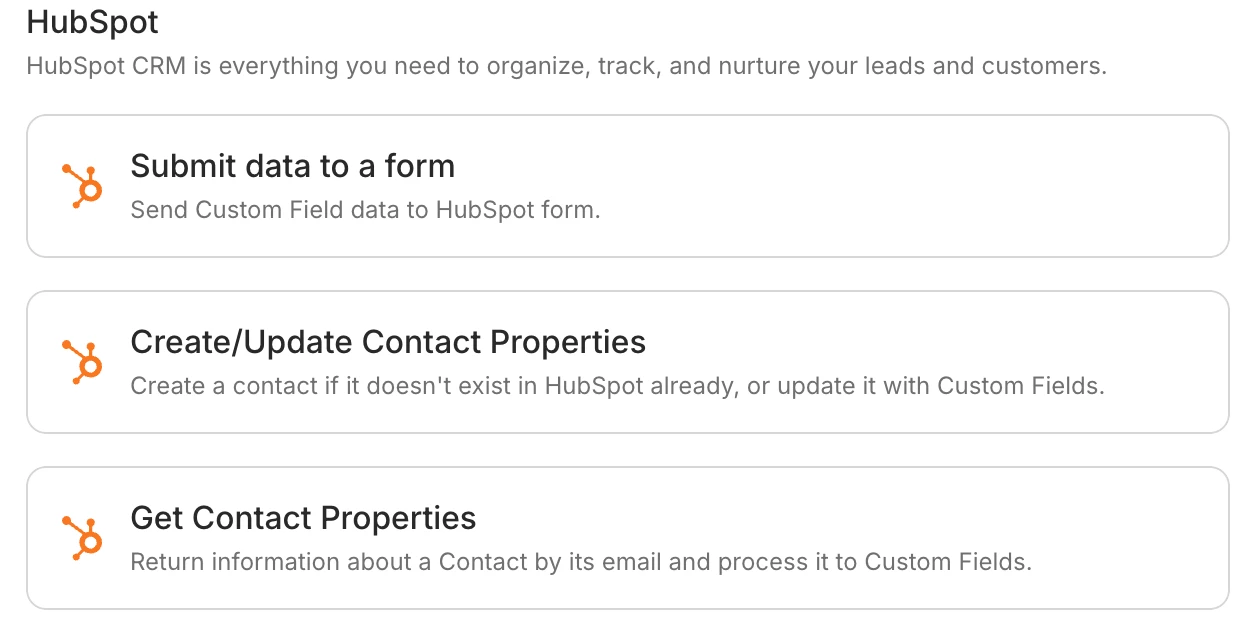Click the HubSpot icon beside Get Contact Properties
The width and height of the screenshot is (1256, 644).
click(x=82, y=538)
